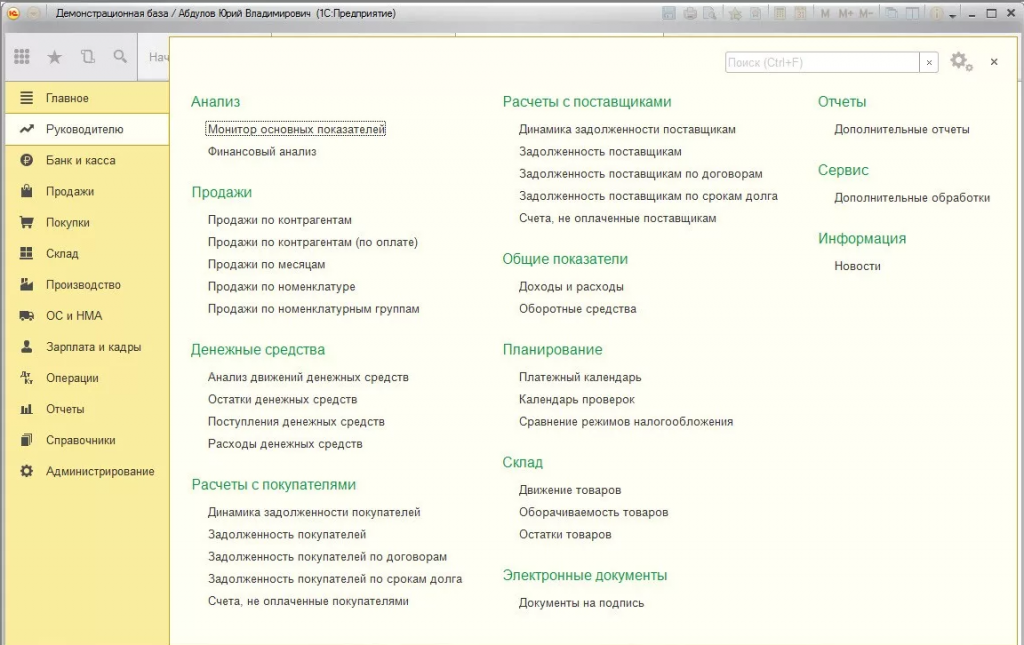Open Документы на подпись
Screen dimensions: 1024x645
point(581,603)
